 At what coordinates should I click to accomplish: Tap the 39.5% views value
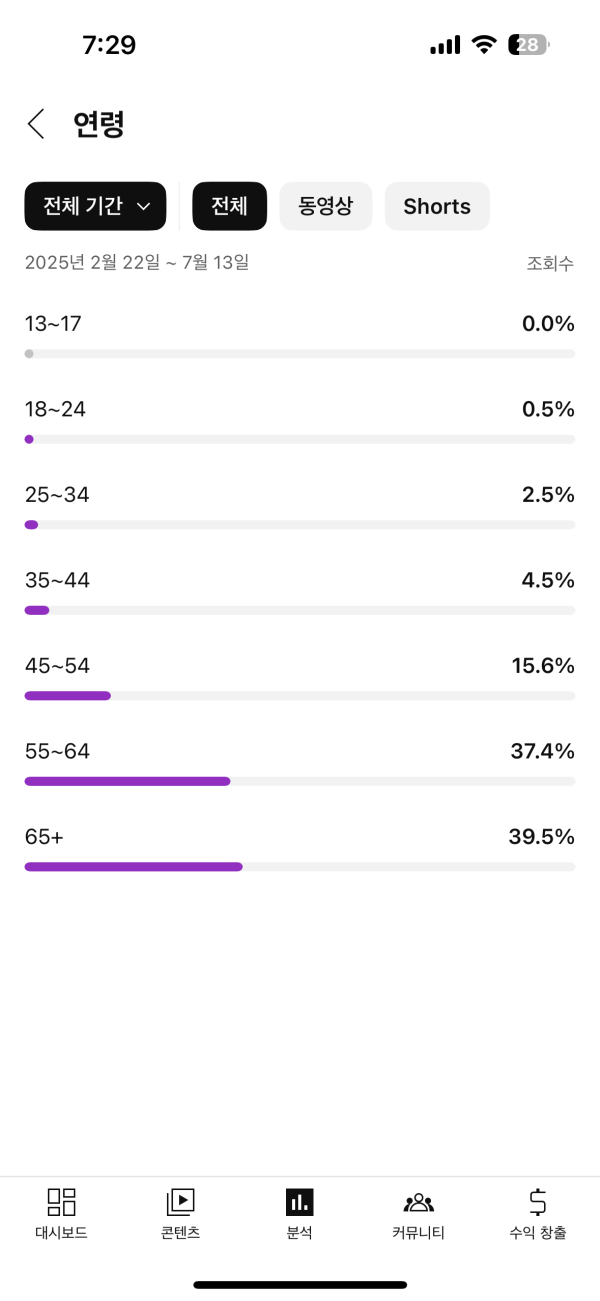tap(541, 837)
